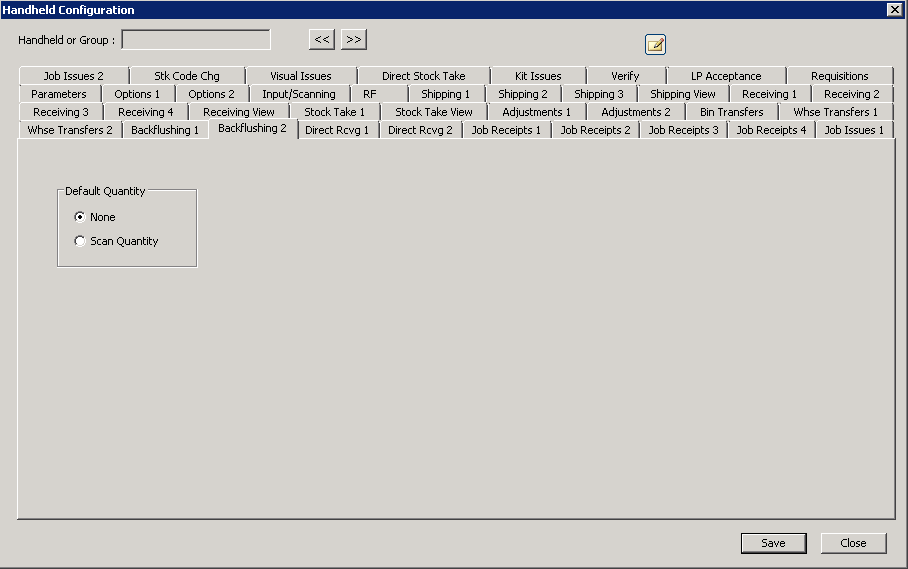
Task: Open the Stock Take View tab
Action: point(433,112)
